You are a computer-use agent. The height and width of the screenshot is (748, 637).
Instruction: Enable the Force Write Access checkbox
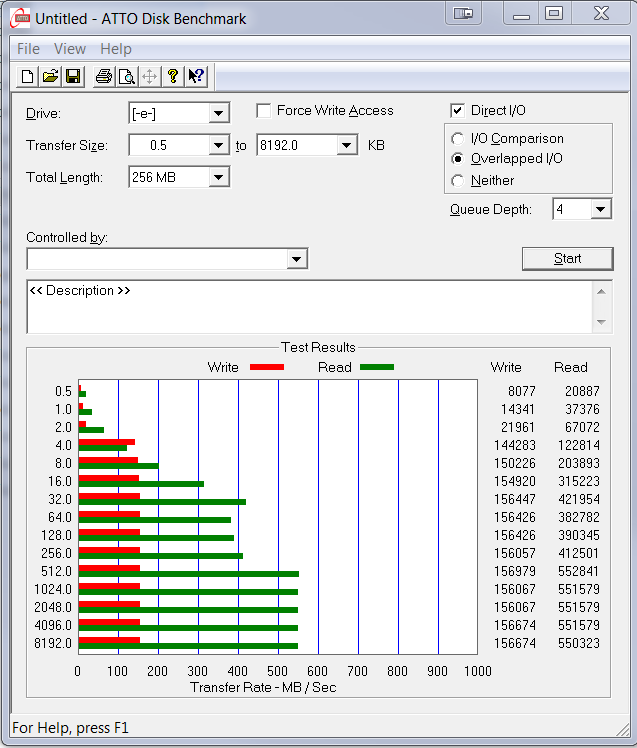click(264, 111)
